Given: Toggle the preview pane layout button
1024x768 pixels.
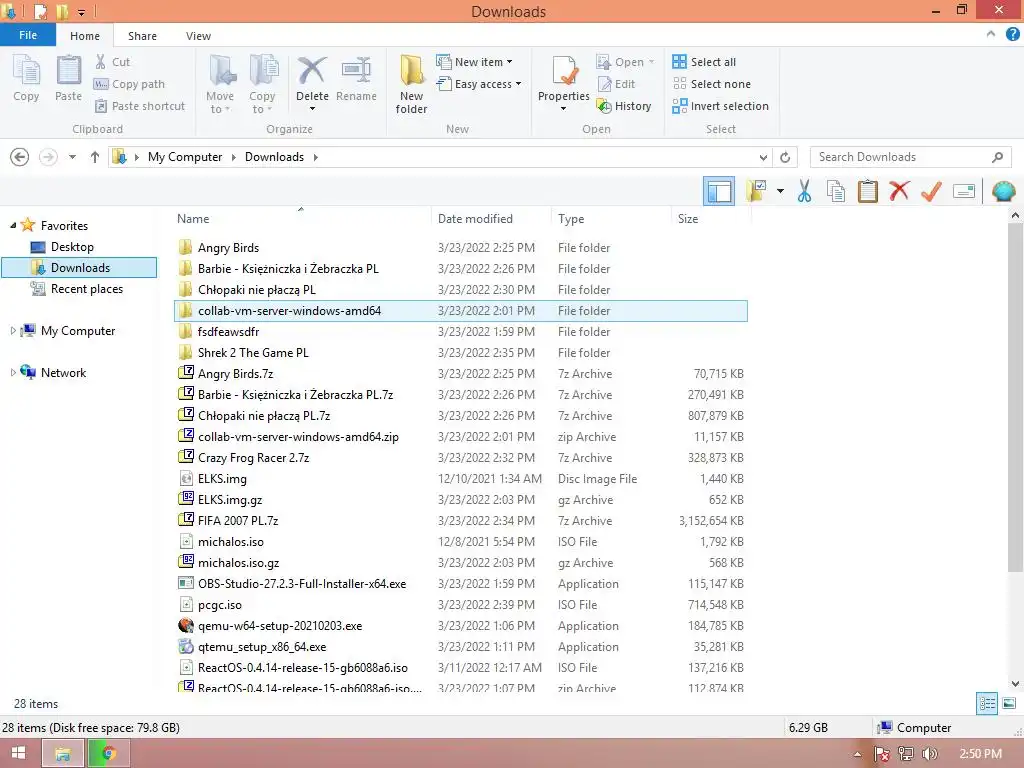Looking at the screenshot, I should pos(719,191).
